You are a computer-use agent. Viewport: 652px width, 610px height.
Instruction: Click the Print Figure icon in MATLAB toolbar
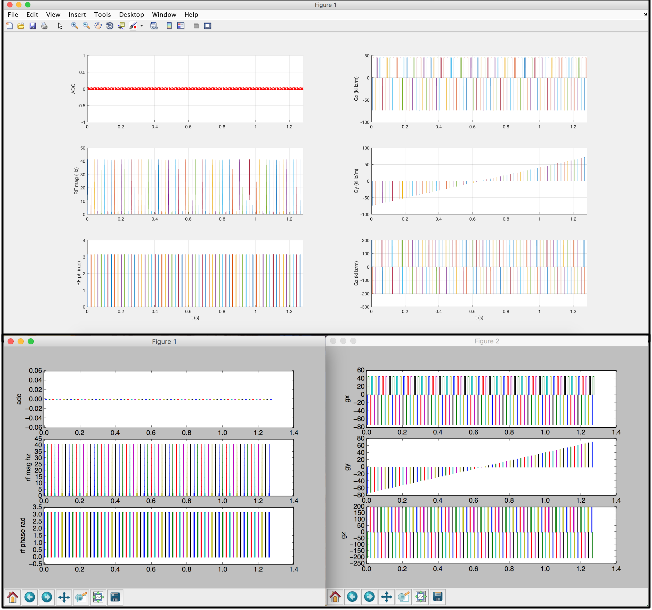(44, 26)
